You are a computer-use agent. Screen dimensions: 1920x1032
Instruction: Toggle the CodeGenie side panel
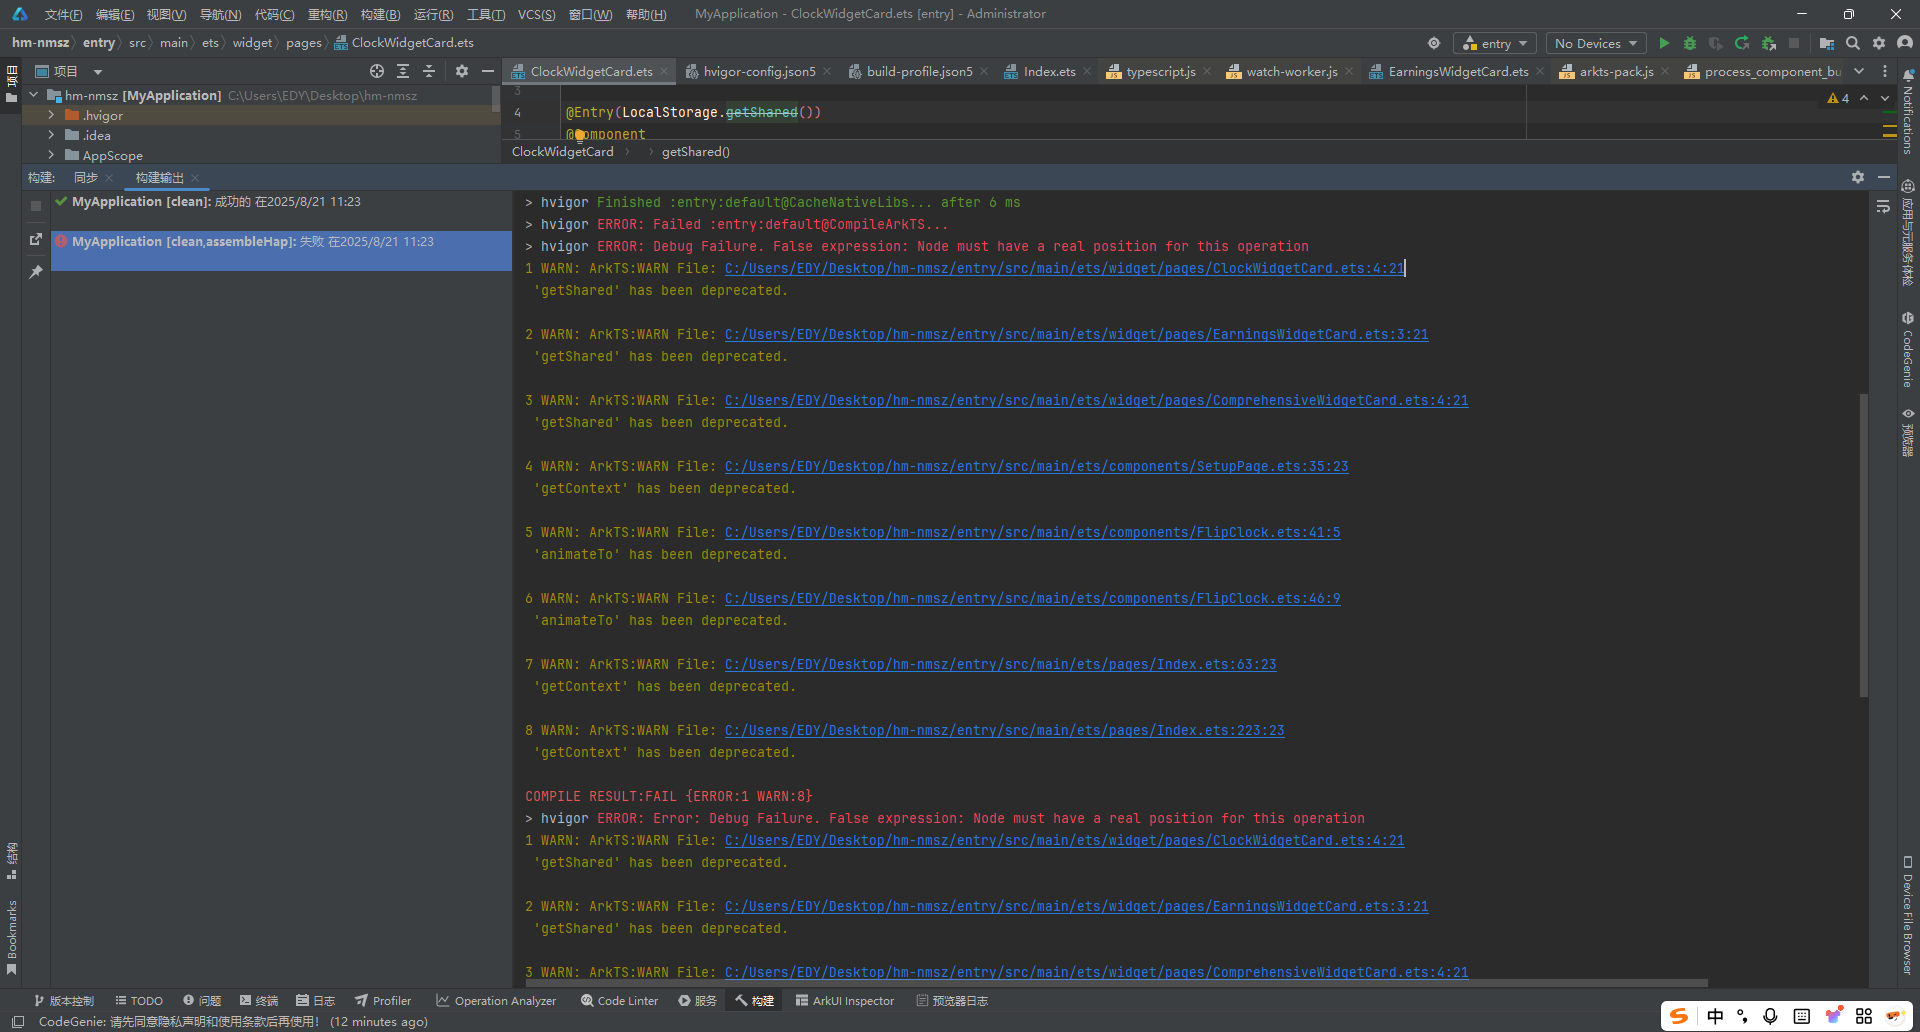click(x=1908, y=350)
